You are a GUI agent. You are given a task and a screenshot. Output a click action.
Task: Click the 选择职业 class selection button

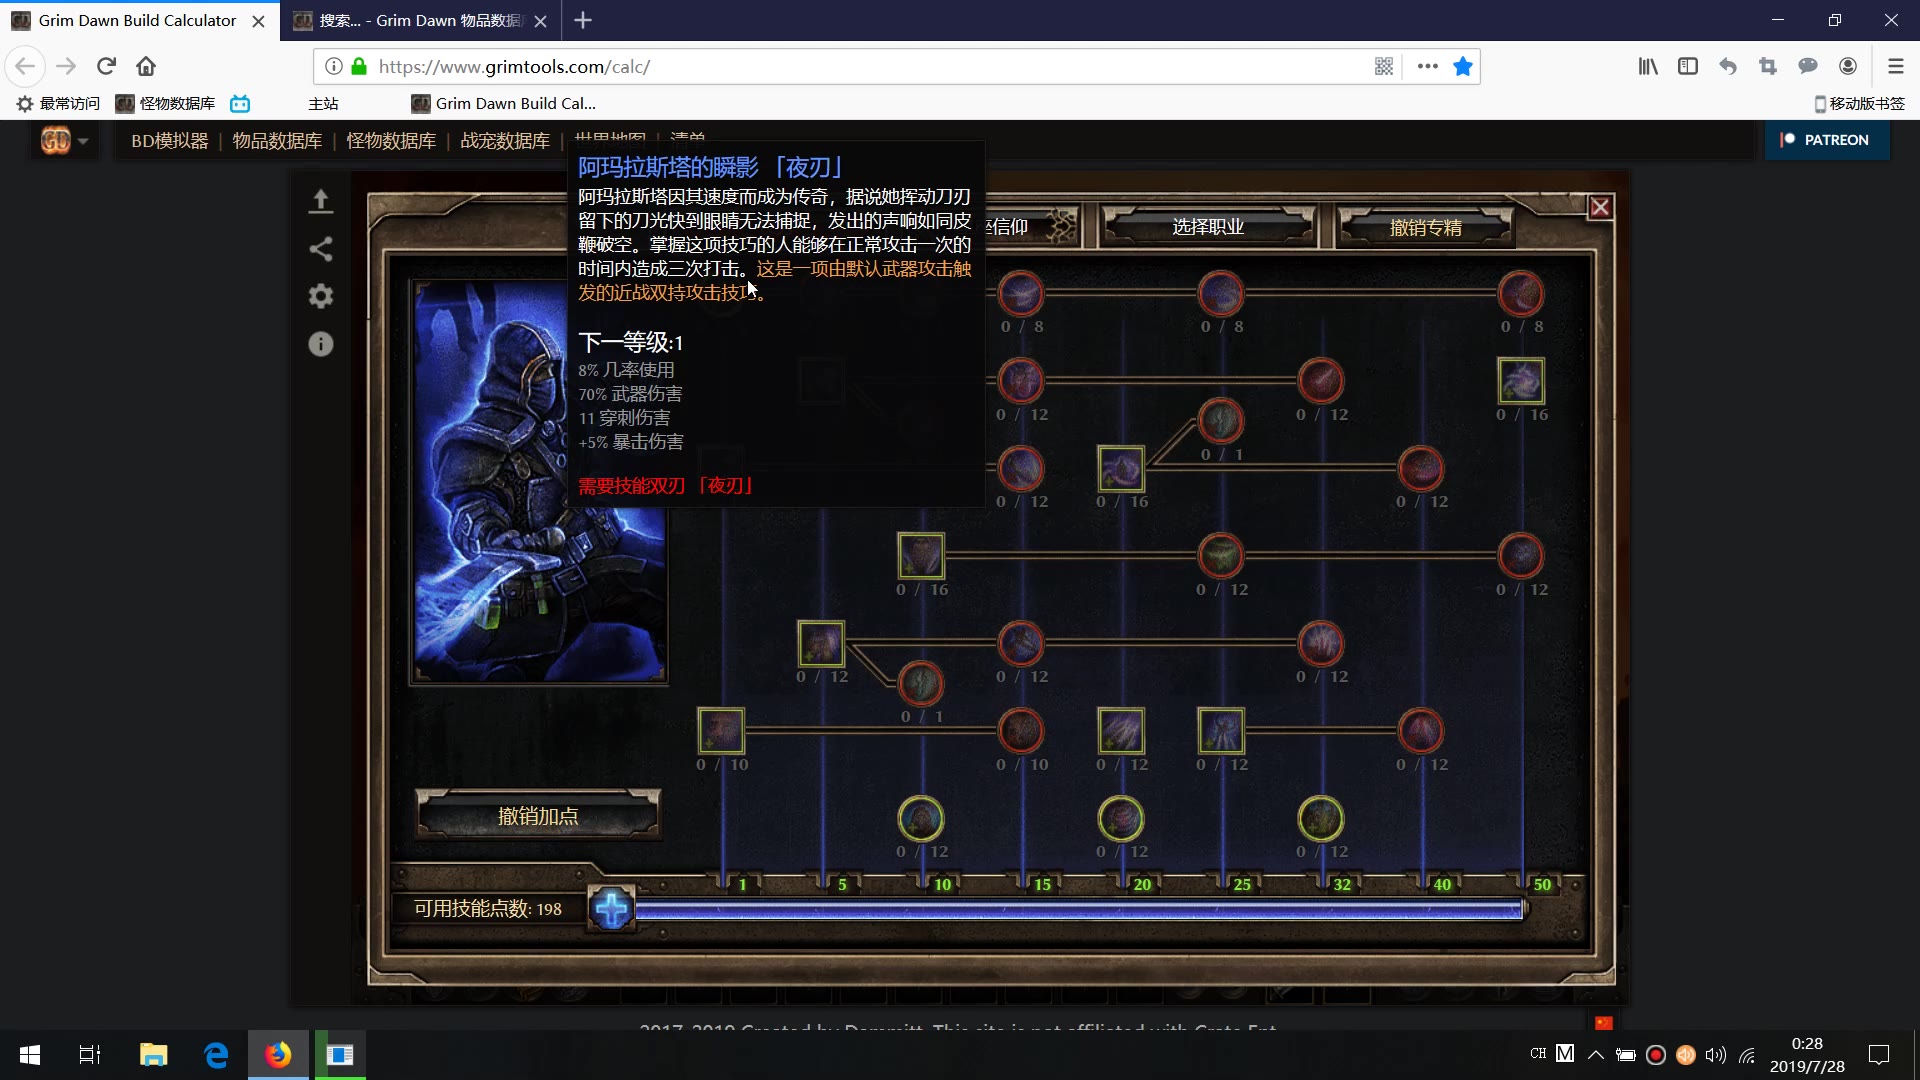[1207, 225]
